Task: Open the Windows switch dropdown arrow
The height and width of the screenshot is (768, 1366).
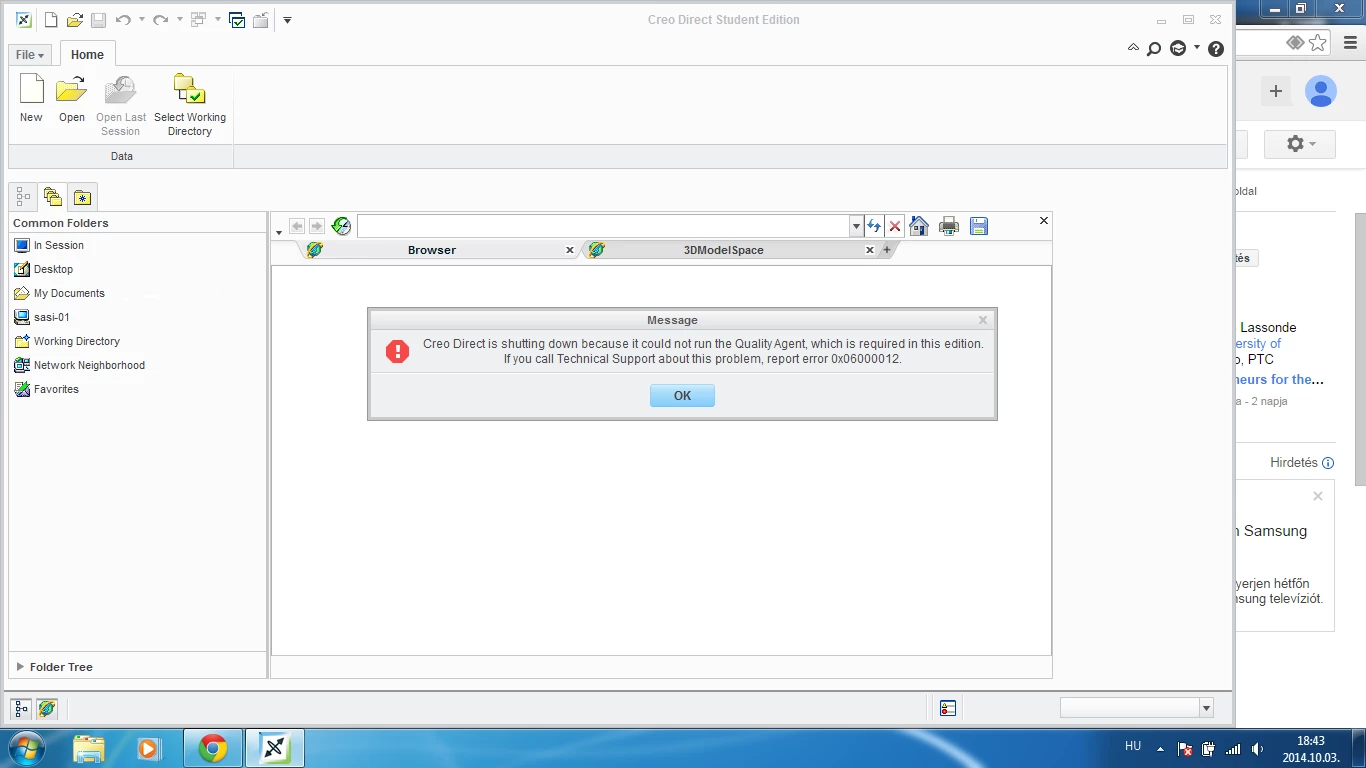Action: point(217,20)
